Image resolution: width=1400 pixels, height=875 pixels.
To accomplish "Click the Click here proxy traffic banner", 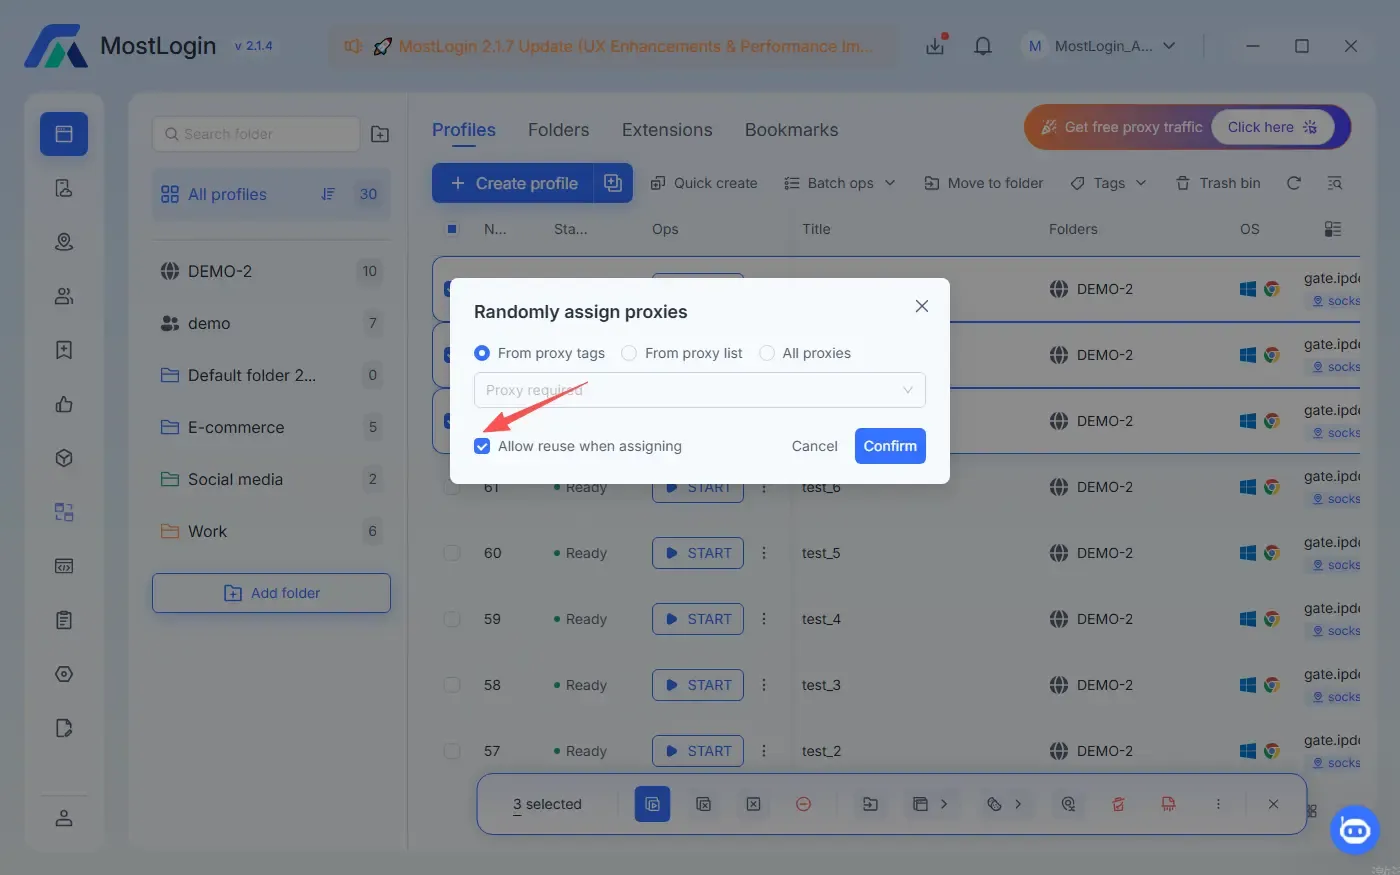I will pyautogui.click(x=1273, y=127).
